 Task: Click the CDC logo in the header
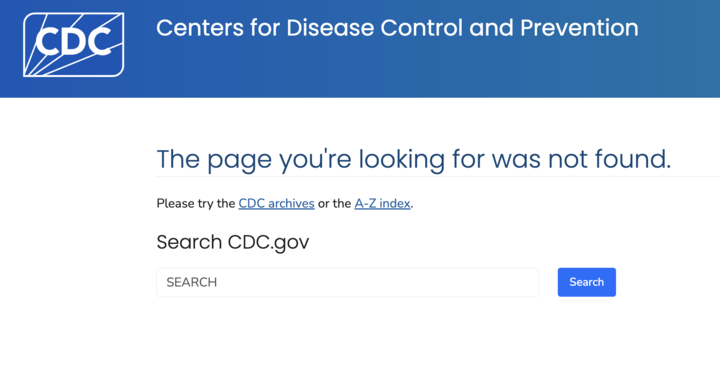point(73,45)
